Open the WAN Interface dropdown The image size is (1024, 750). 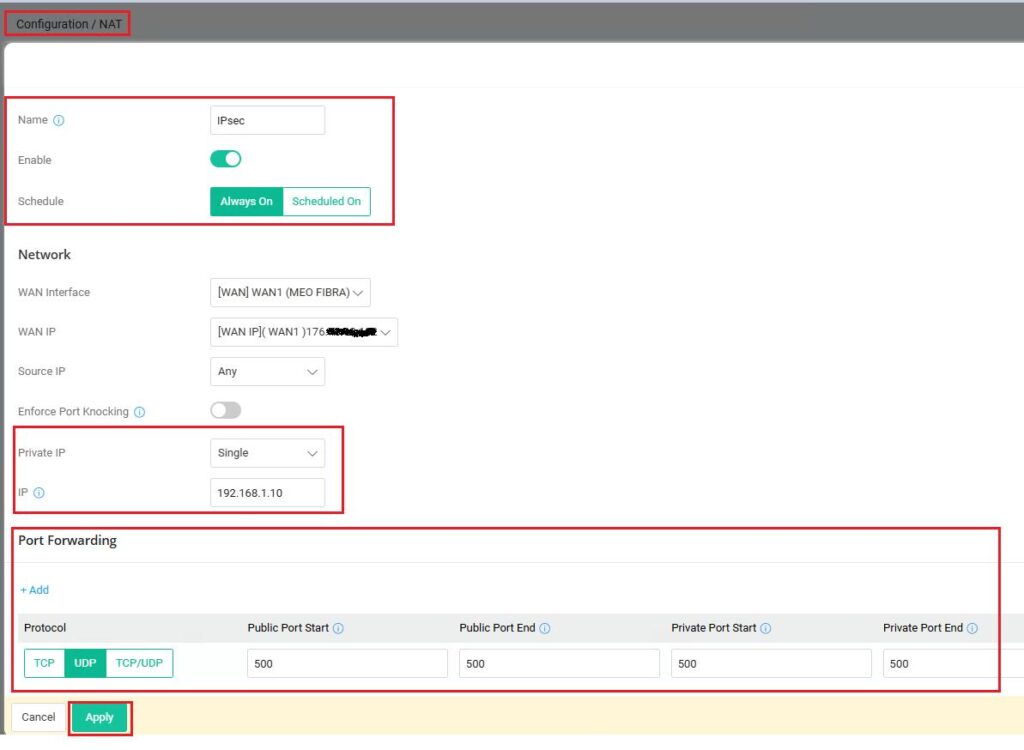pyautogui.click(x=290, y=292)
